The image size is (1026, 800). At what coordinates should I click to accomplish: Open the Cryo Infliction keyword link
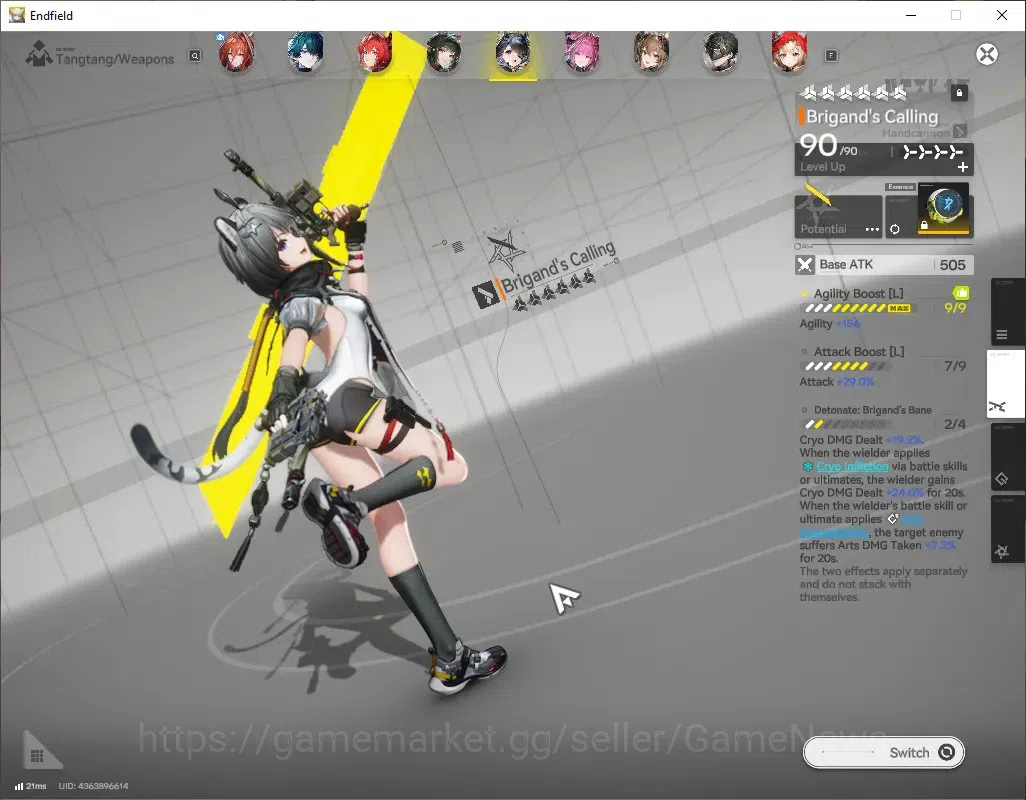pos(852,466)
